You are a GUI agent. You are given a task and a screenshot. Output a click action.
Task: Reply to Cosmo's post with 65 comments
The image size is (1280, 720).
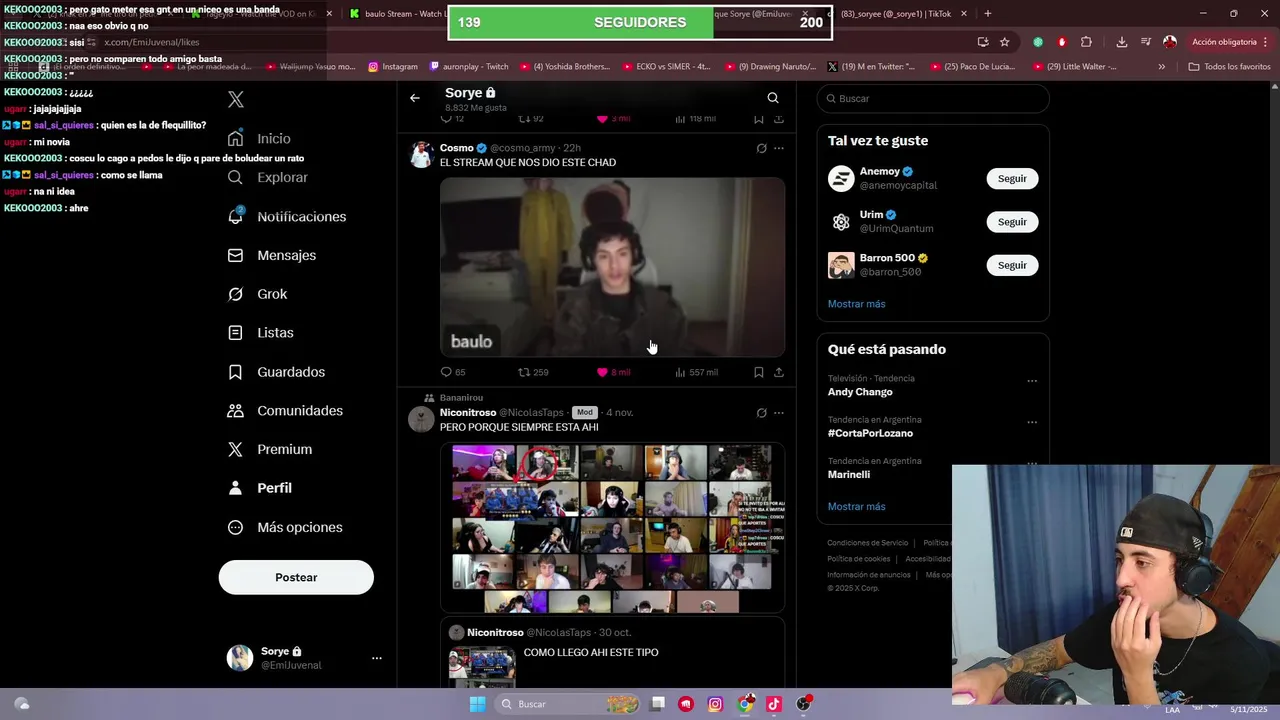pos(453,372)
